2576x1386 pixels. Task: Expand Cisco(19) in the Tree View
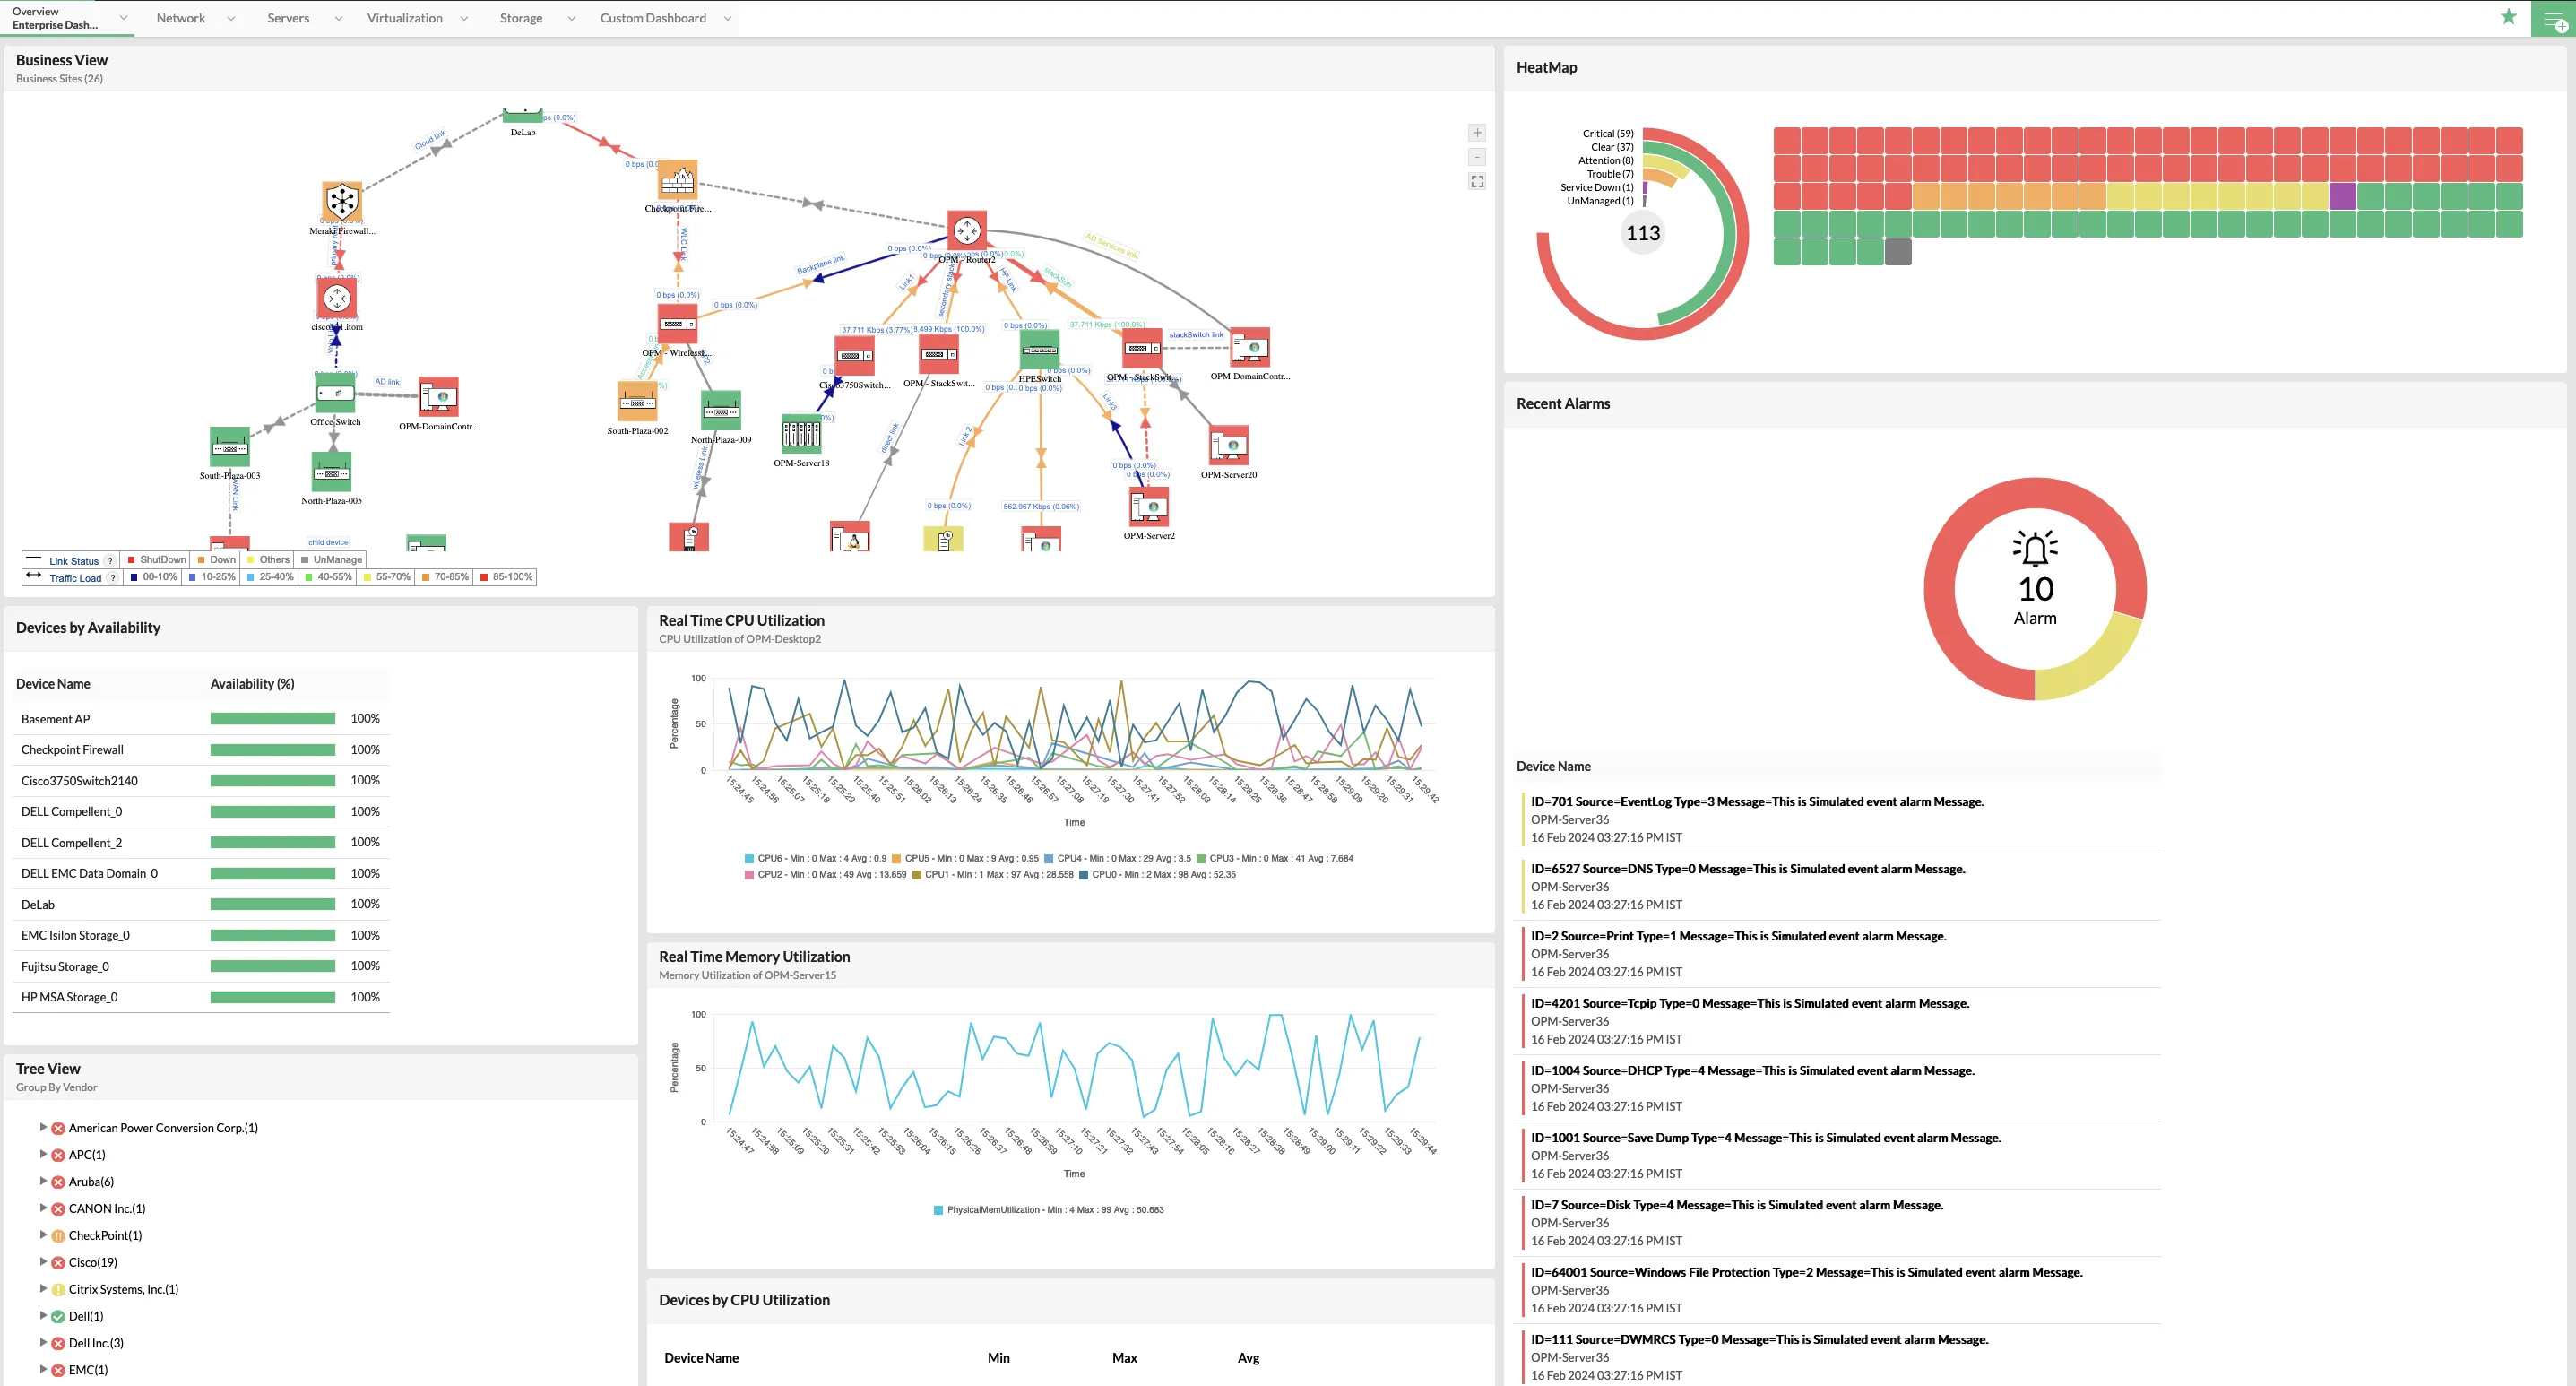43,1262
